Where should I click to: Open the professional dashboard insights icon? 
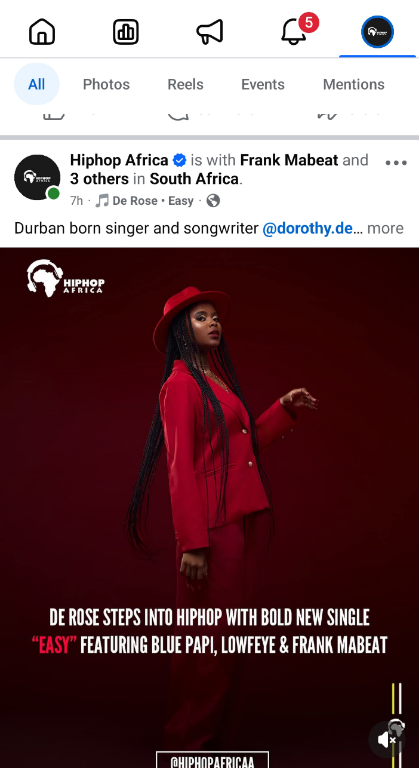126,32
